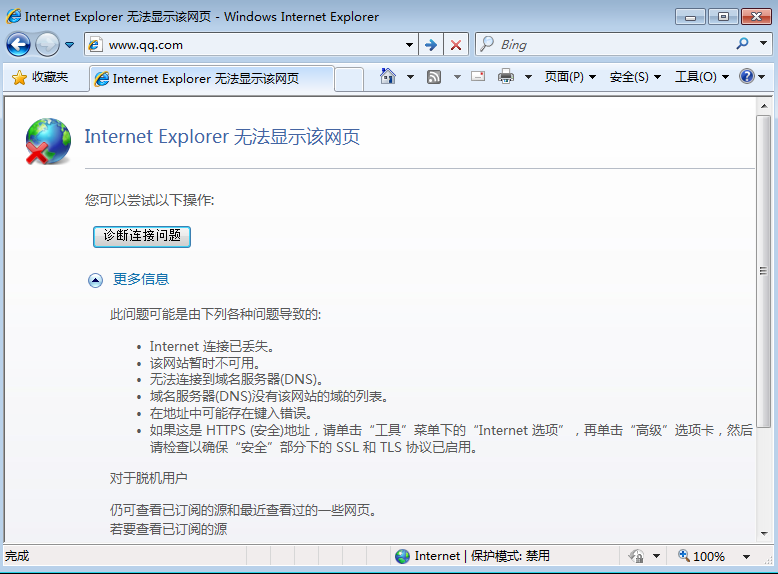Click the scrollbar up arrow
Viewport: 778px width, 574px height.
(764, 106)
